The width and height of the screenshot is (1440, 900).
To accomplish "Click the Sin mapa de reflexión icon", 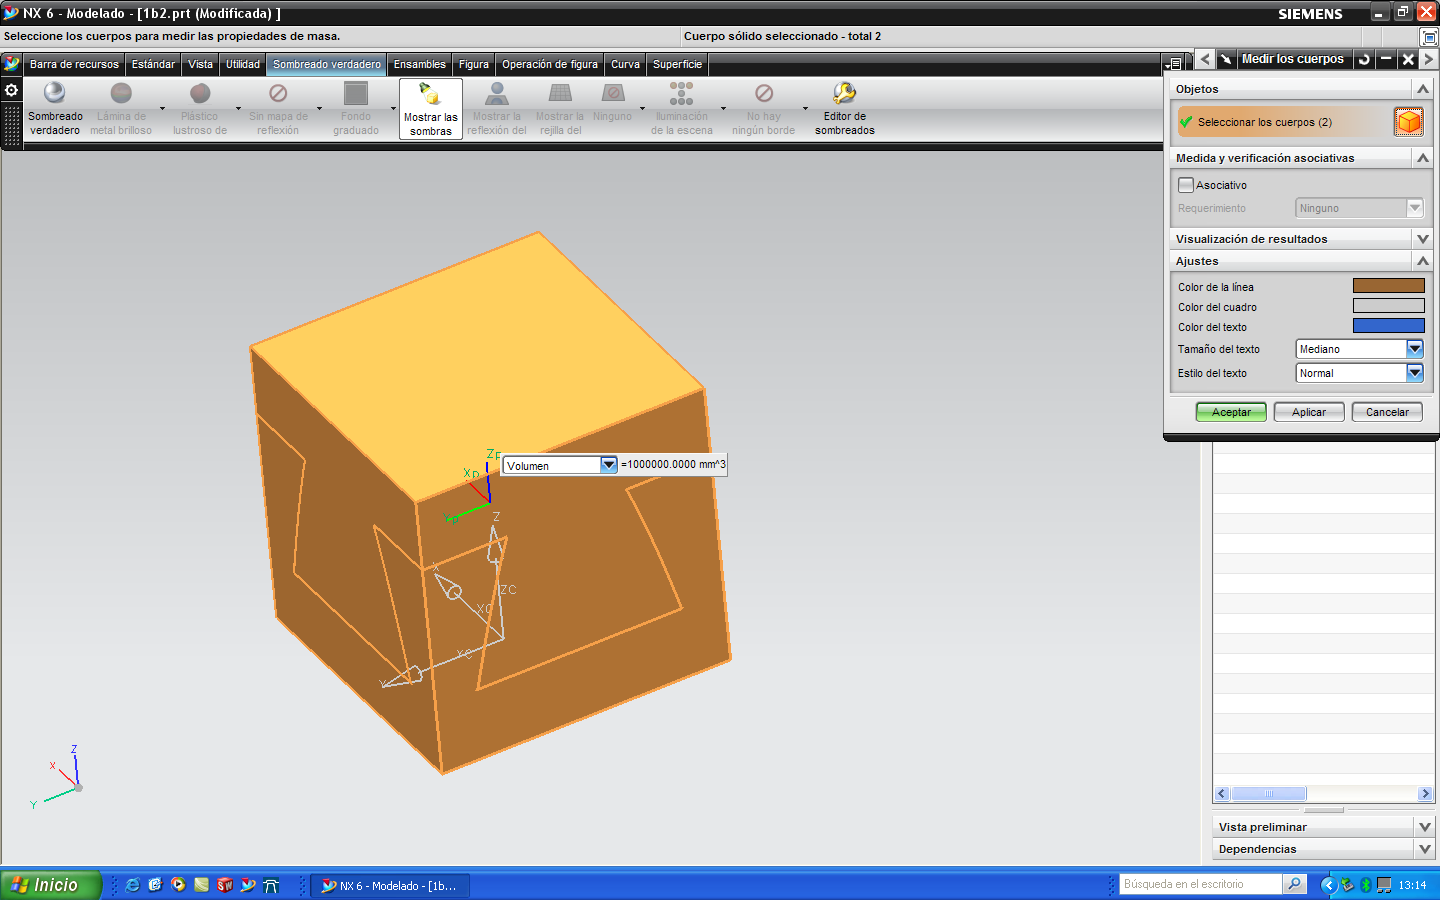I will point(278,93).
